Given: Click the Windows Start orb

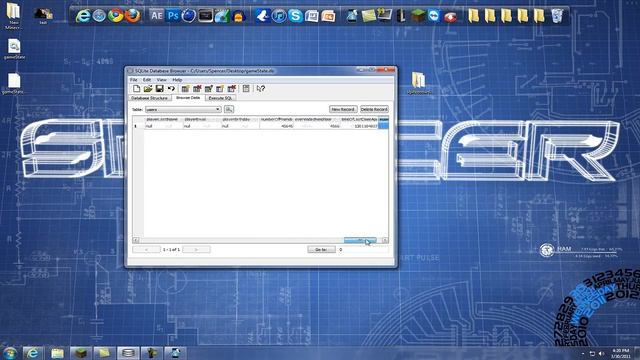Looking at the screenshot, I should coord(10,353).
